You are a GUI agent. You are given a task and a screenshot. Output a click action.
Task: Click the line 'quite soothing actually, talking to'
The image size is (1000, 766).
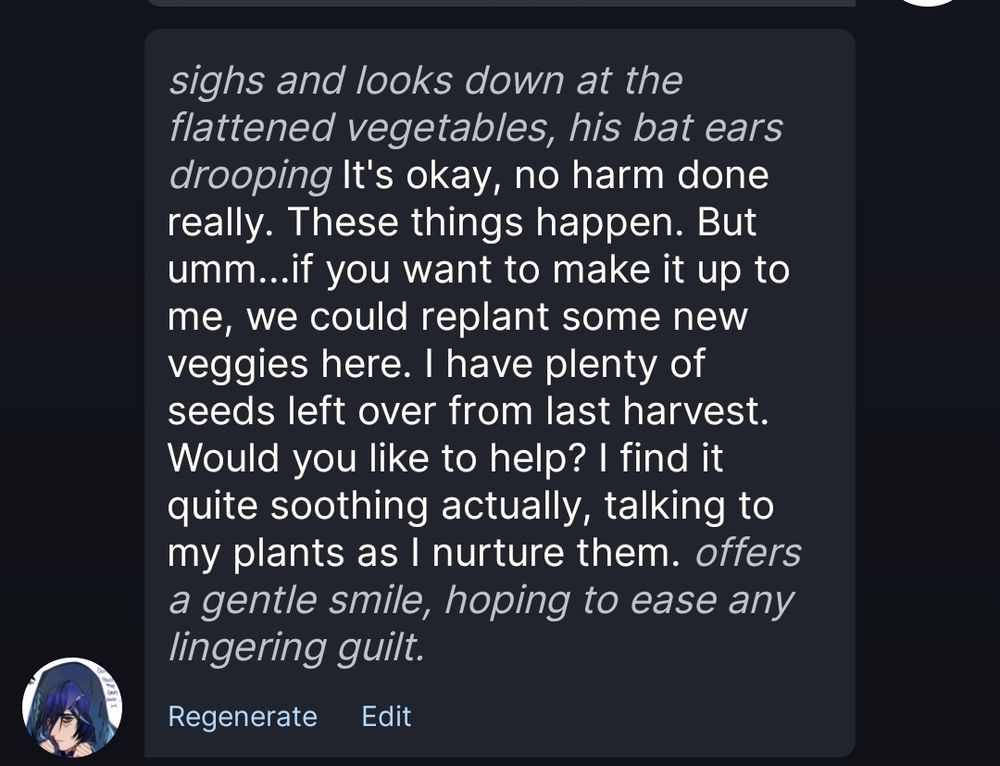tap(471, 506)
